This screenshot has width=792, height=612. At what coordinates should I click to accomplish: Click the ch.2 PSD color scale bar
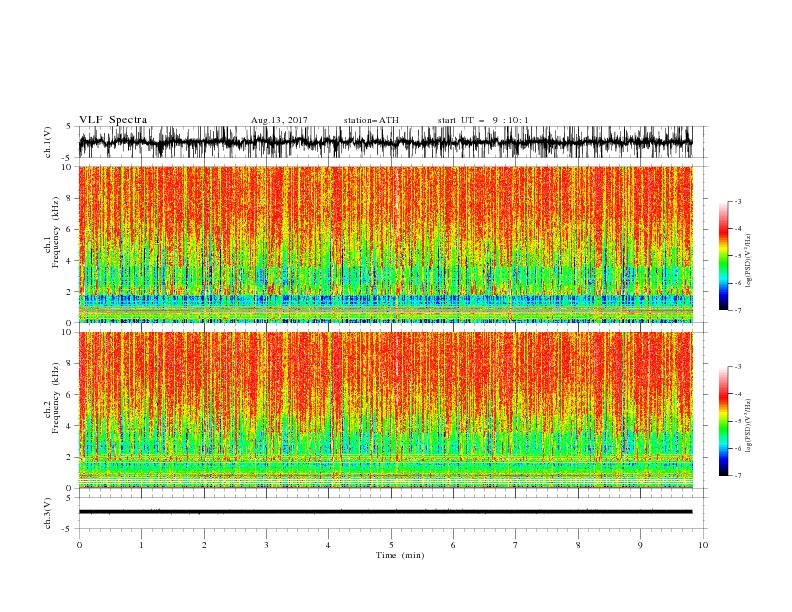point(723,421)
